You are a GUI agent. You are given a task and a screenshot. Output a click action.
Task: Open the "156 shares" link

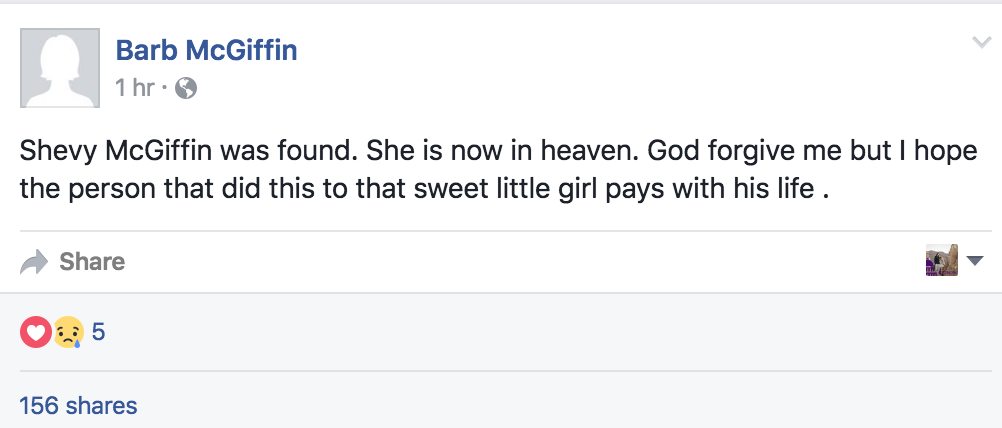click(78, 405)
